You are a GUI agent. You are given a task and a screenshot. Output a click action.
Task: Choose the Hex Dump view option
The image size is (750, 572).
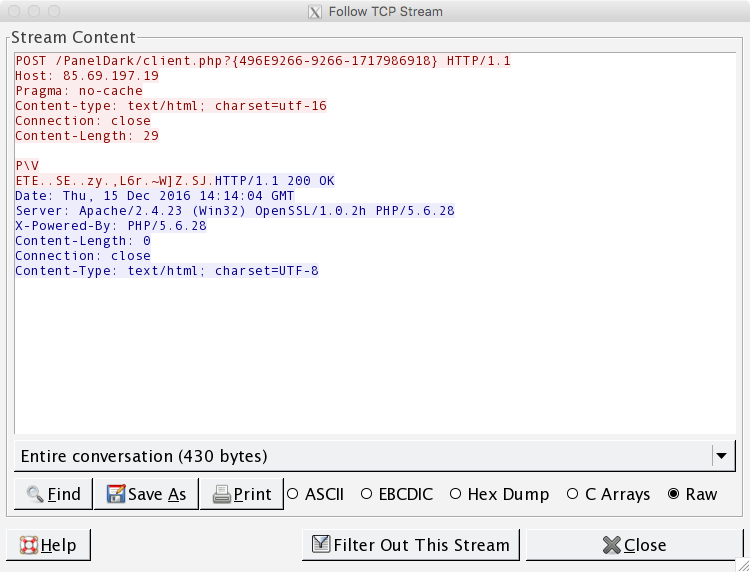coord(456,494)
